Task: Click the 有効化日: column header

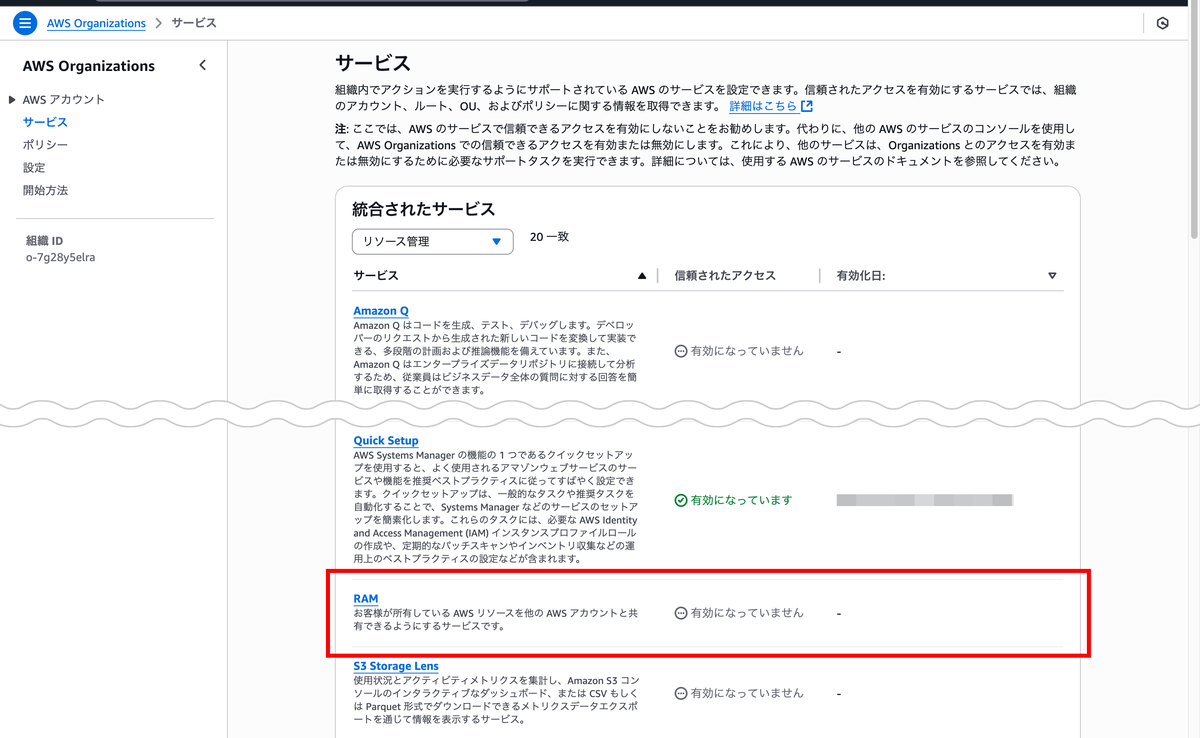Action: (861, 276)
